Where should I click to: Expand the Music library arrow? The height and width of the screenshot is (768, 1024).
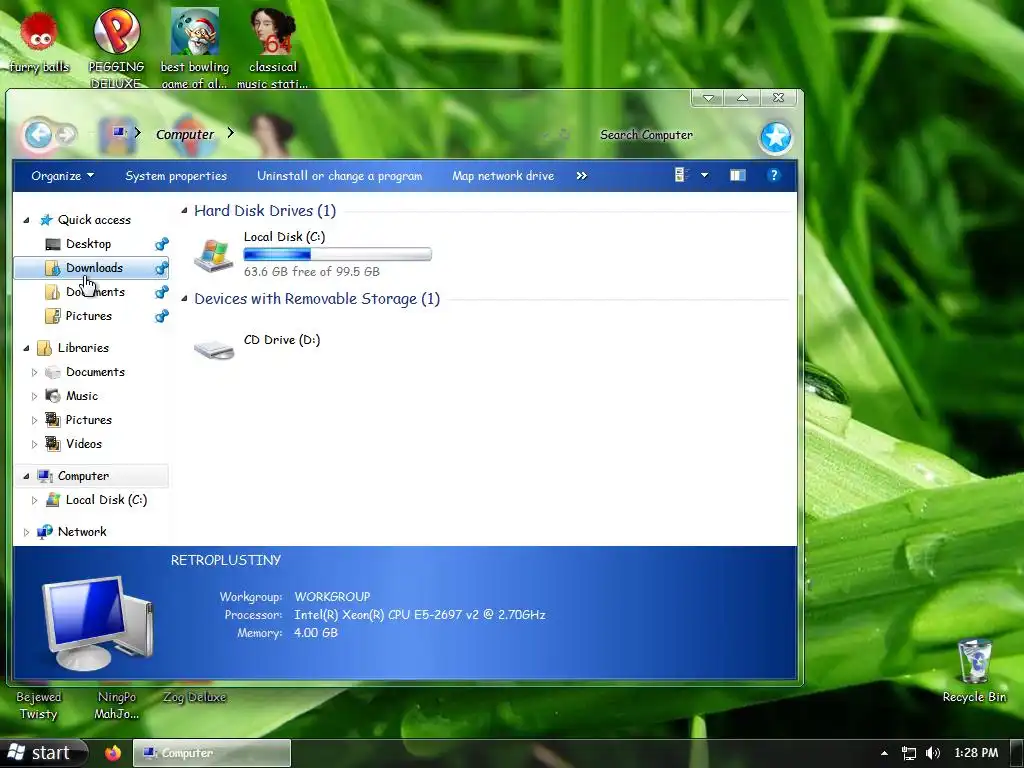coord(35,396)
